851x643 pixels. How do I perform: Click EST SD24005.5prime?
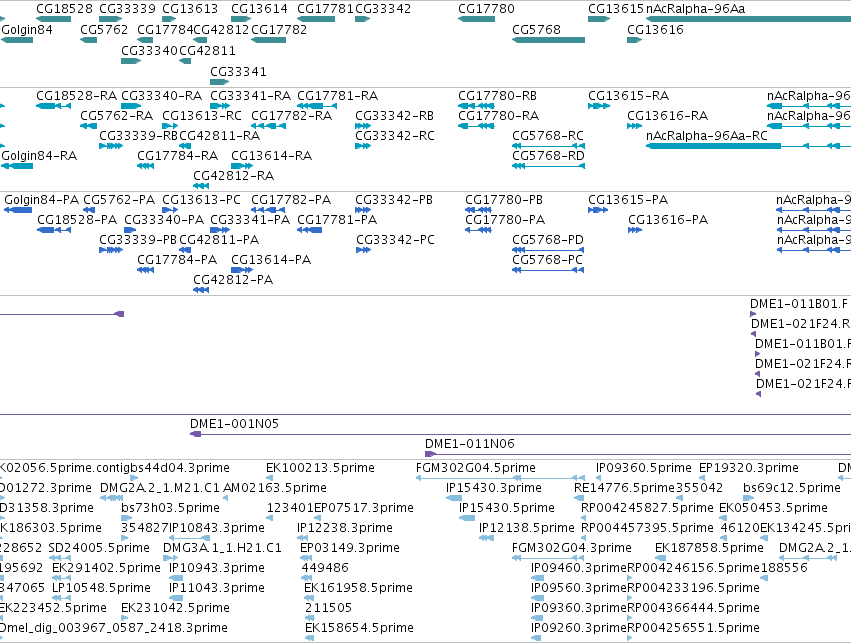(x=60, y=558)
